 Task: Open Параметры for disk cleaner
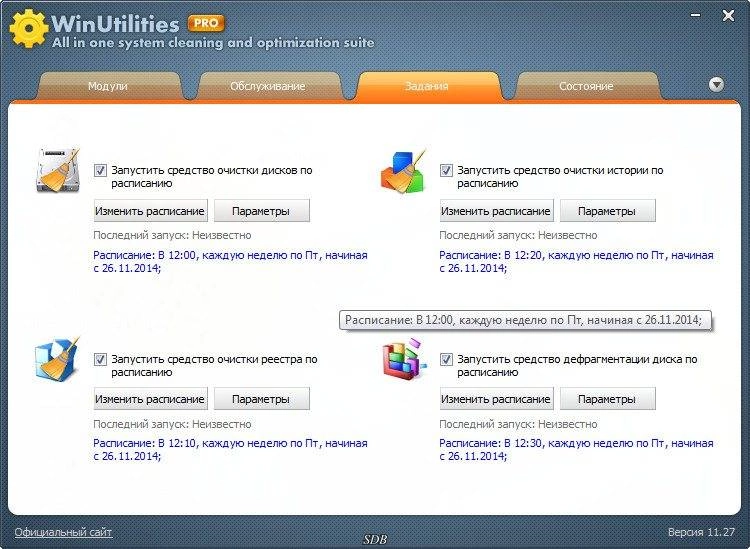click(261, 211)
